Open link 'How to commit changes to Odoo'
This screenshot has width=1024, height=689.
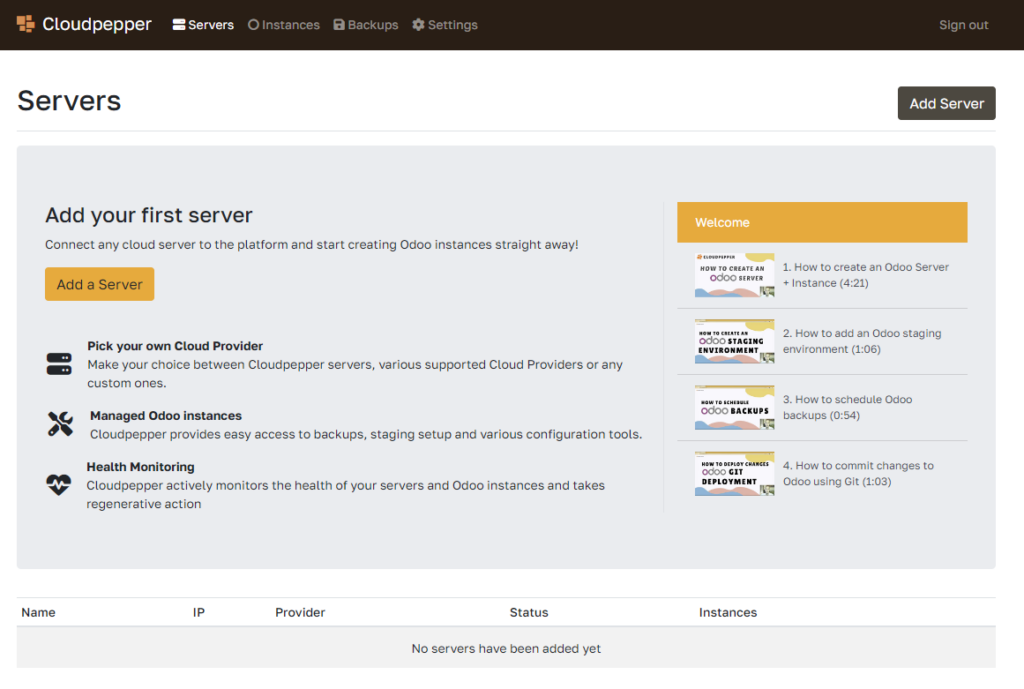pos(858,473)
